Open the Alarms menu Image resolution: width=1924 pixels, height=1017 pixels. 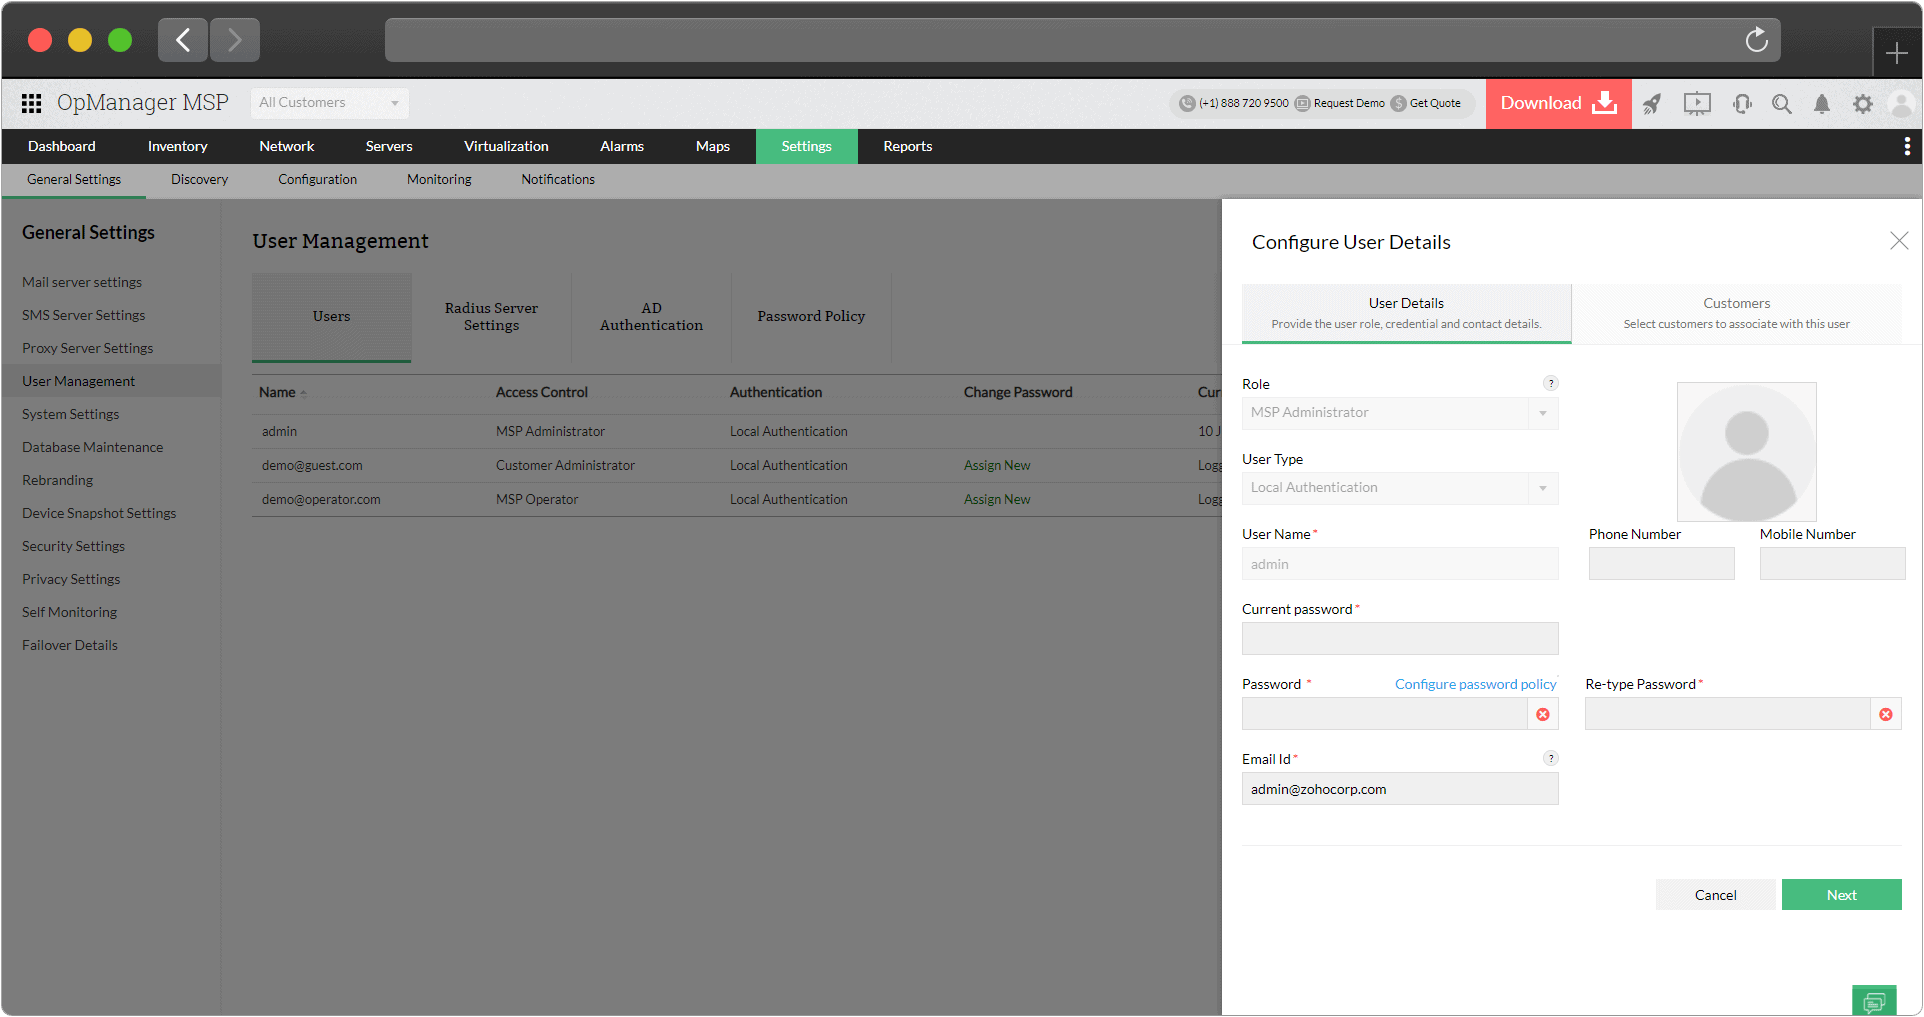622,146
